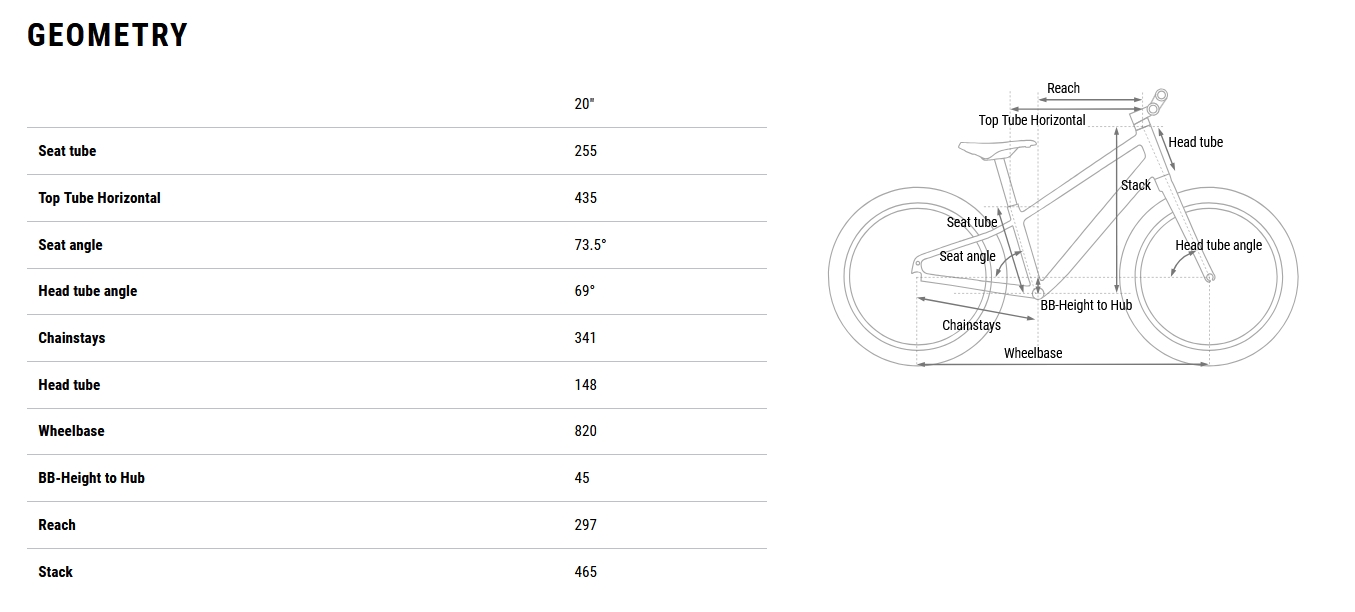Click the Chainstays label on bike diagram

(971, 325)
